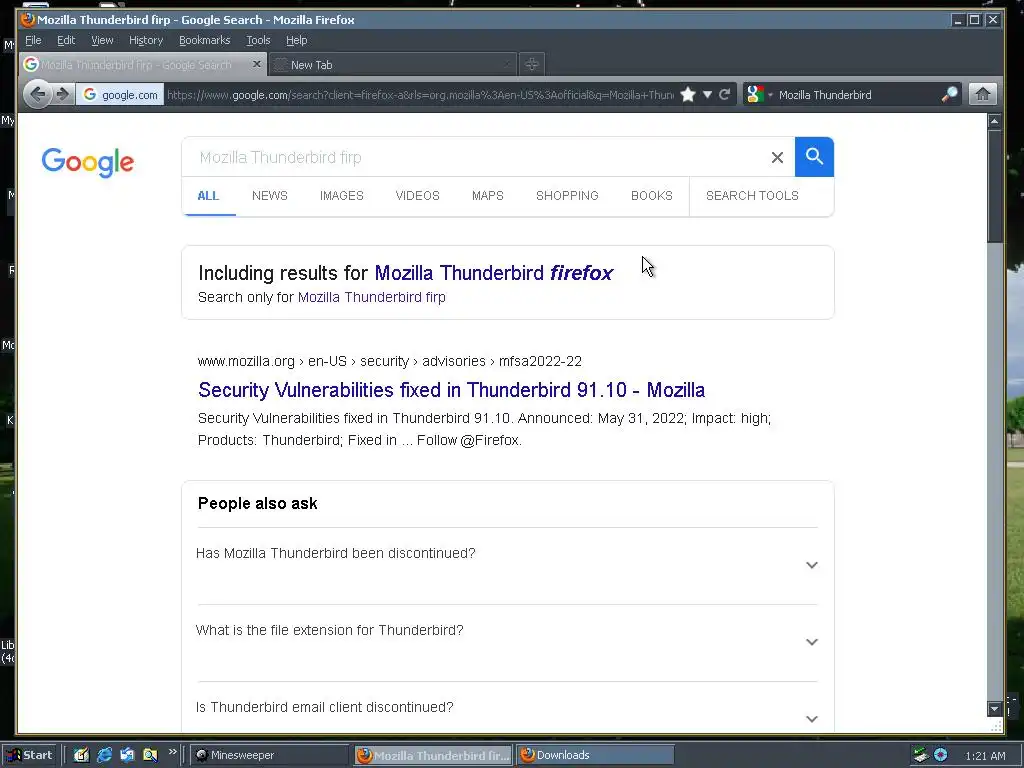Close the Google Search tab
This screenshot has height=768, width=1024.
pos(257,64)
